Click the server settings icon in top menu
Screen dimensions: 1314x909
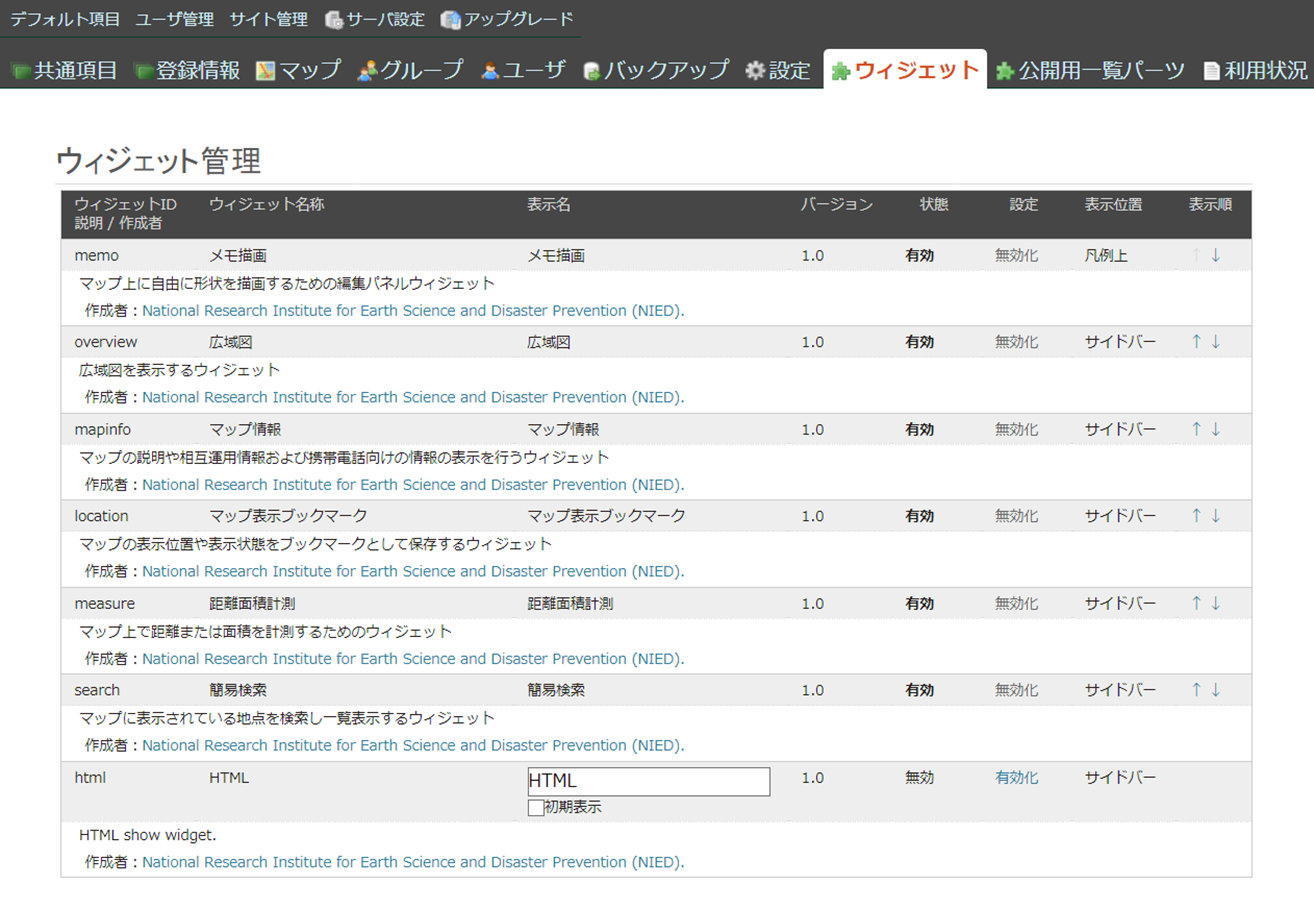(x=335, y=19)
